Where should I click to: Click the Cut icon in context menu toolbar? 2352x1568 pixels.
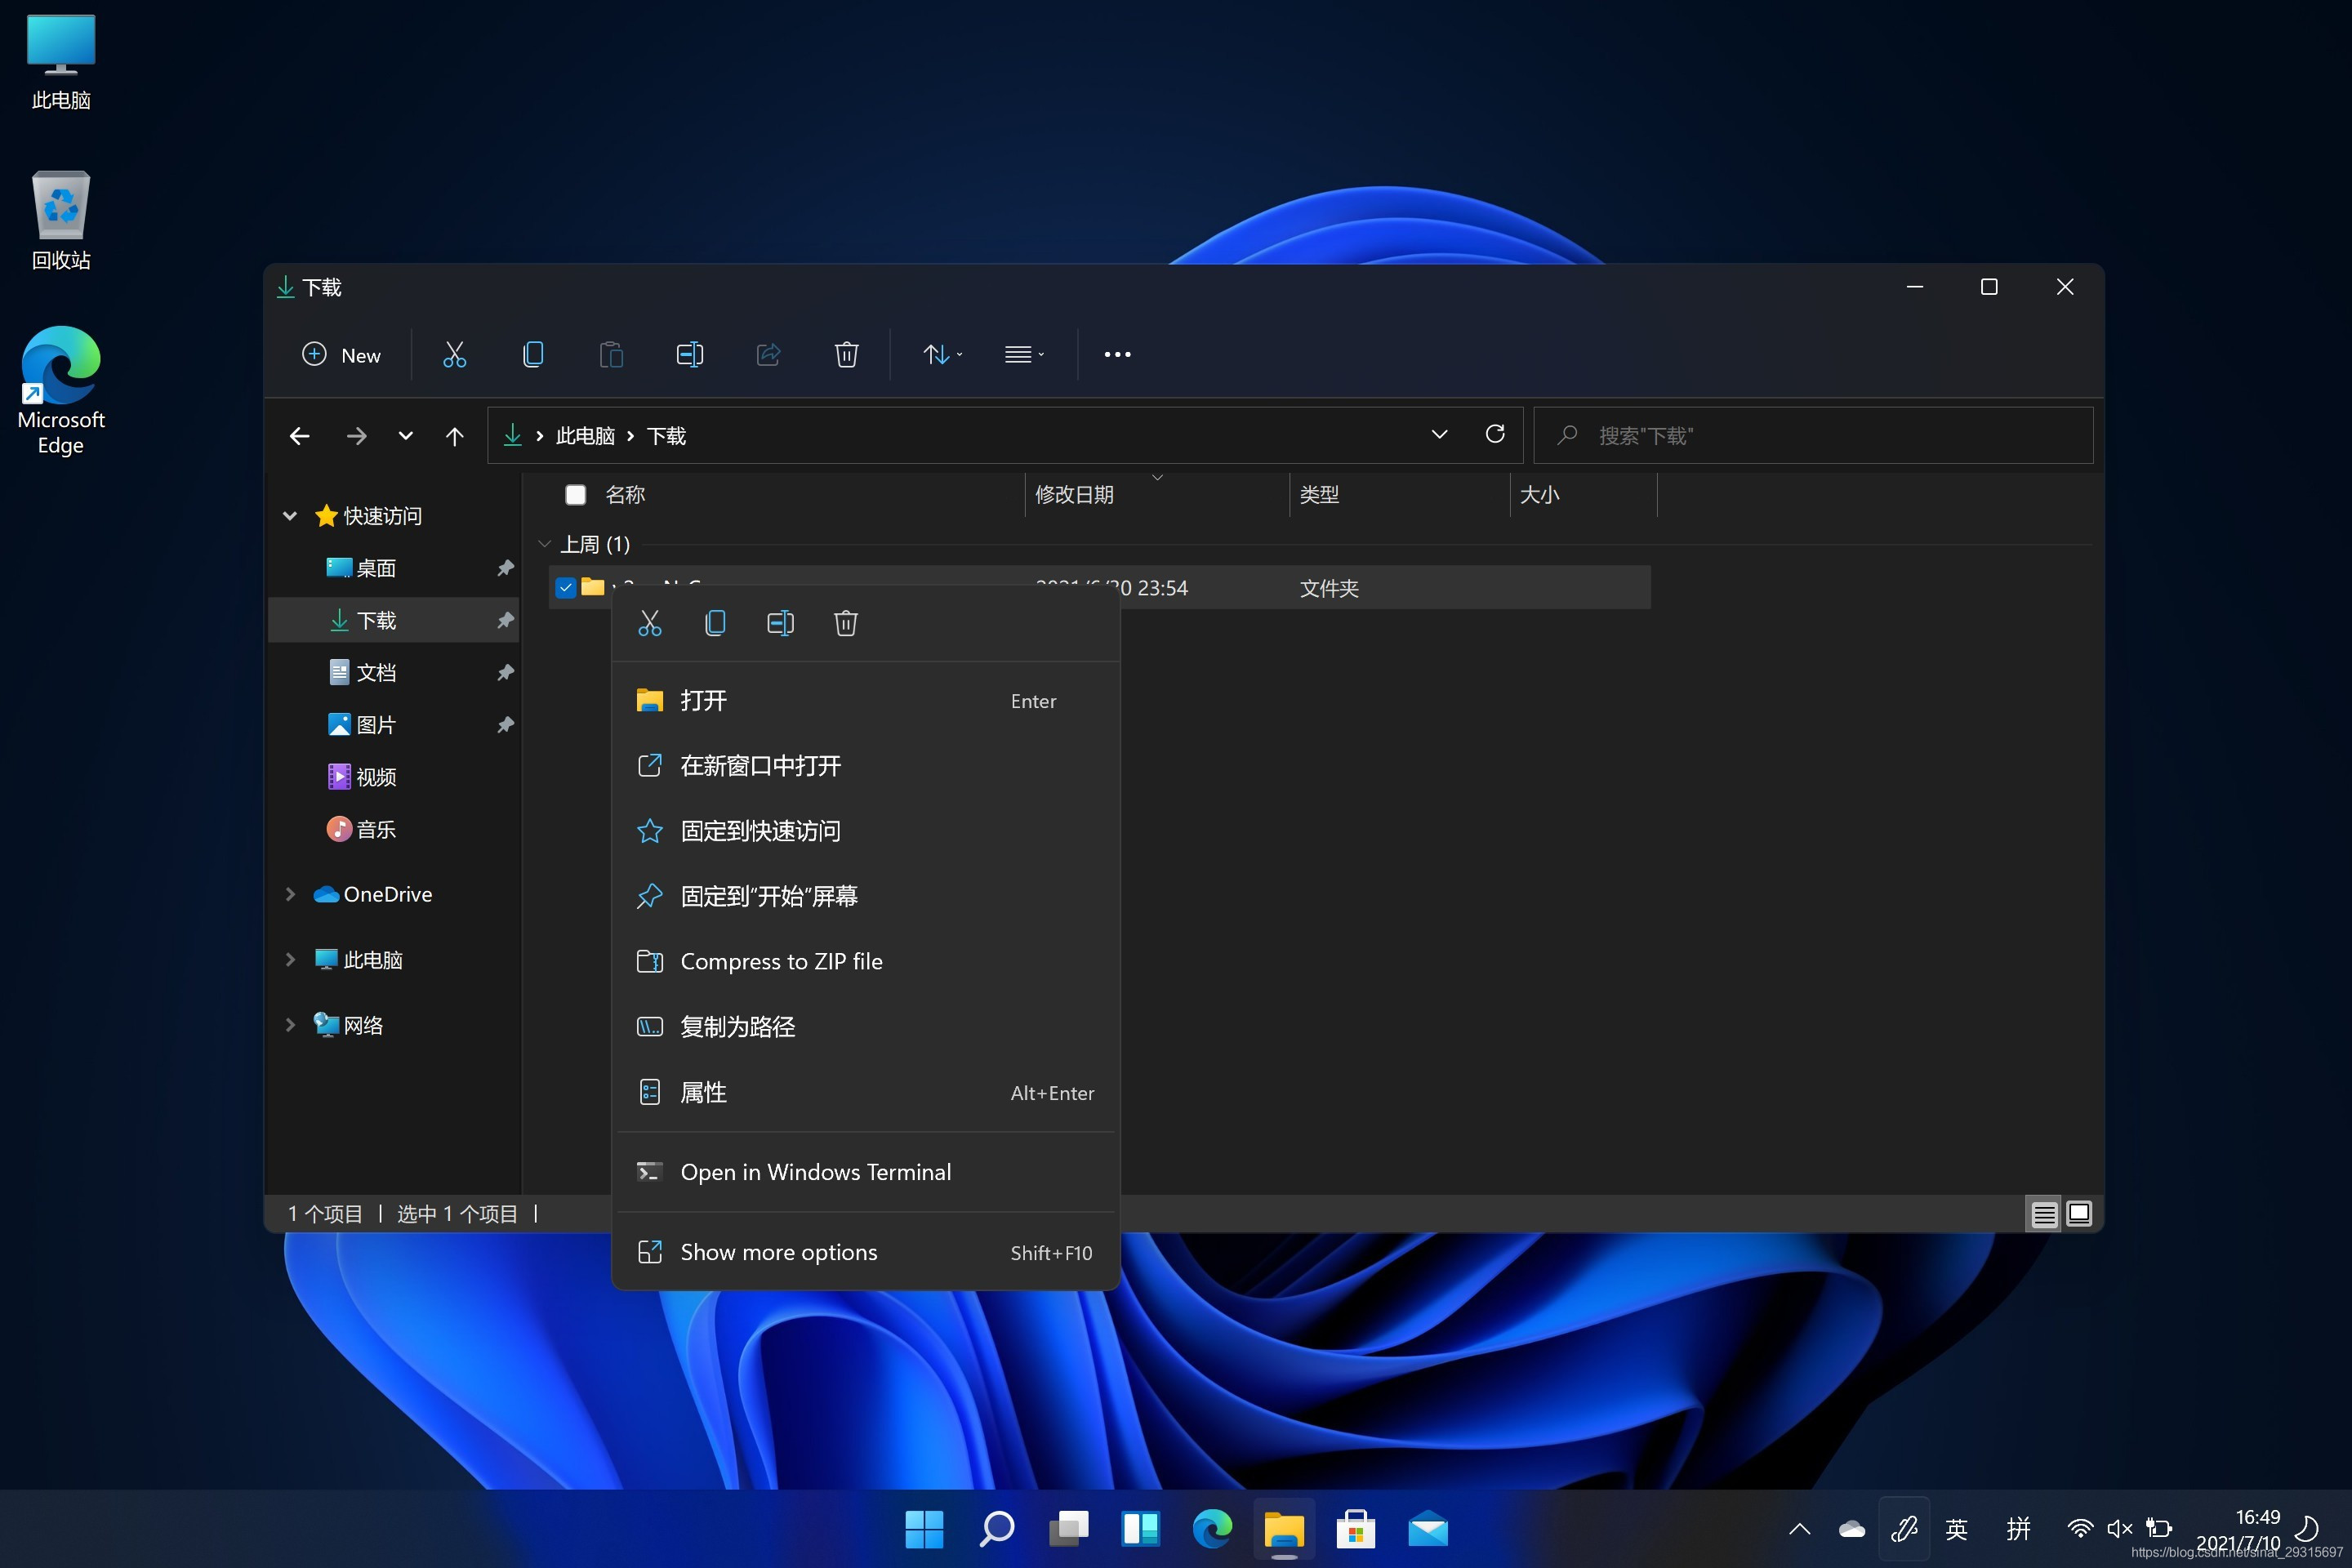click(x=648, y=623)
